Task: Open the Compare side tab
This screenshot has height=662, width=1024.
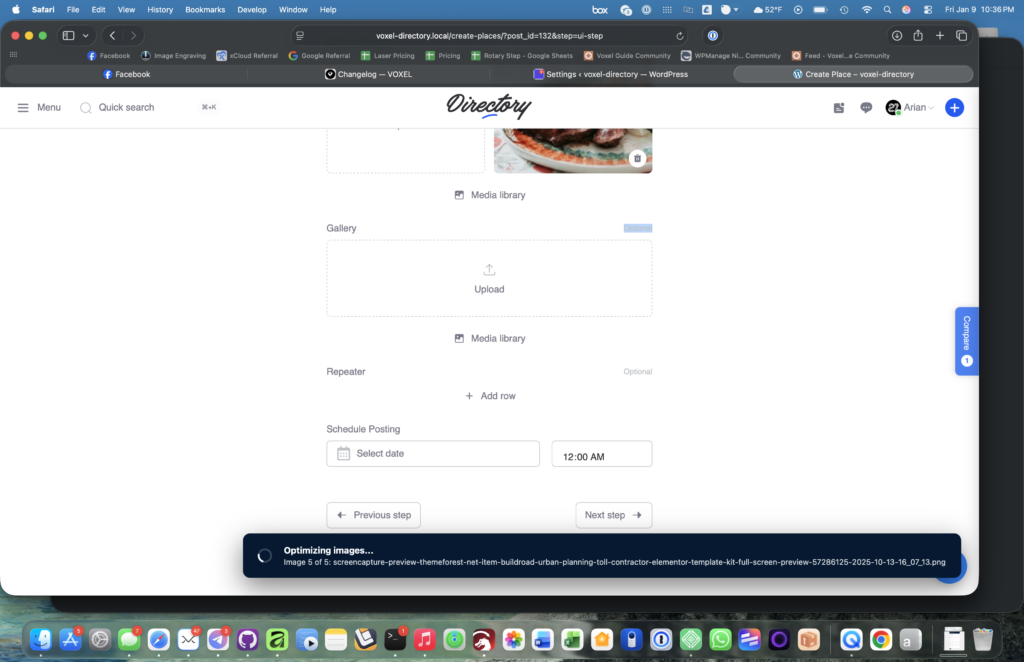Action: click(x=966, y=340)
